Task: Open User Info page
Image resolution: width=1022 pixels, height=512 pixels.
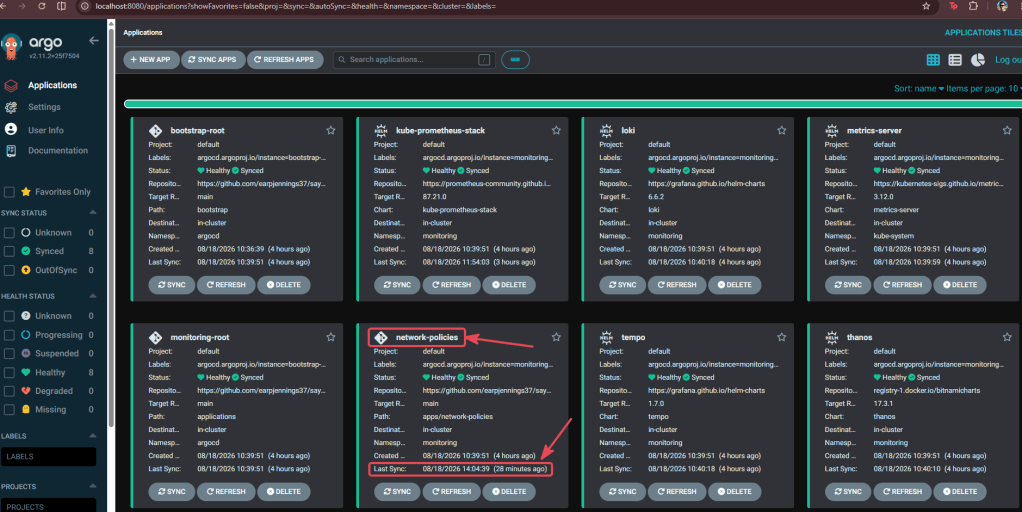Action: click(46, 130)
